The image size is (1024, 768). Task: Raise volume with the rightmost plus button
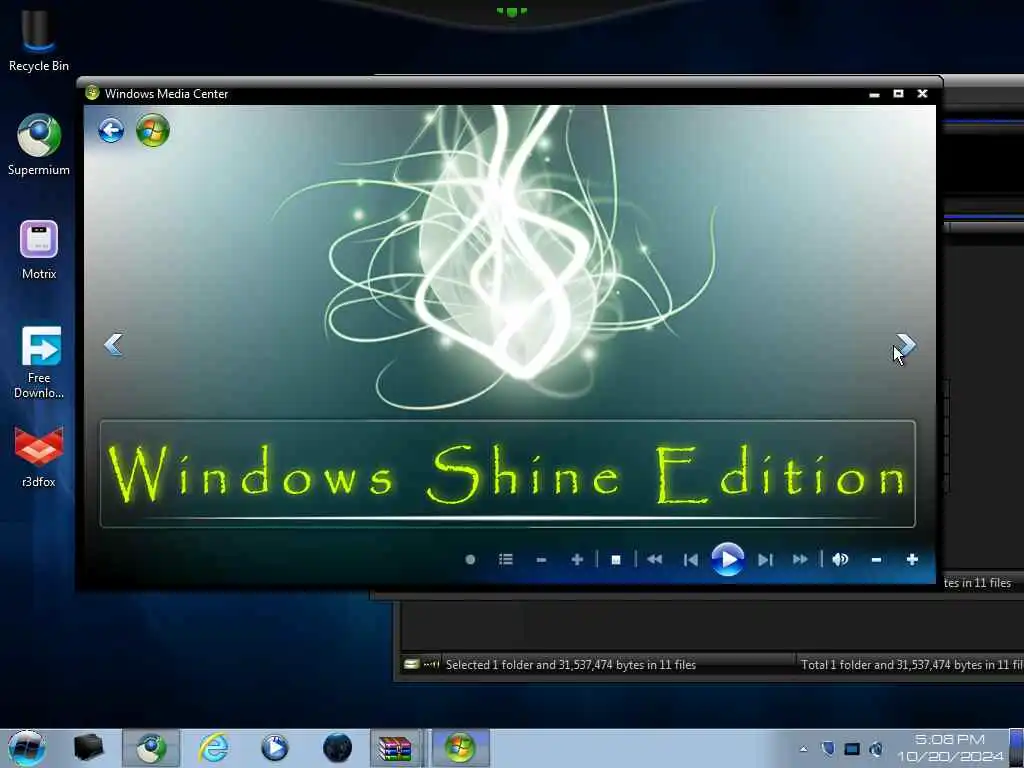912,560
